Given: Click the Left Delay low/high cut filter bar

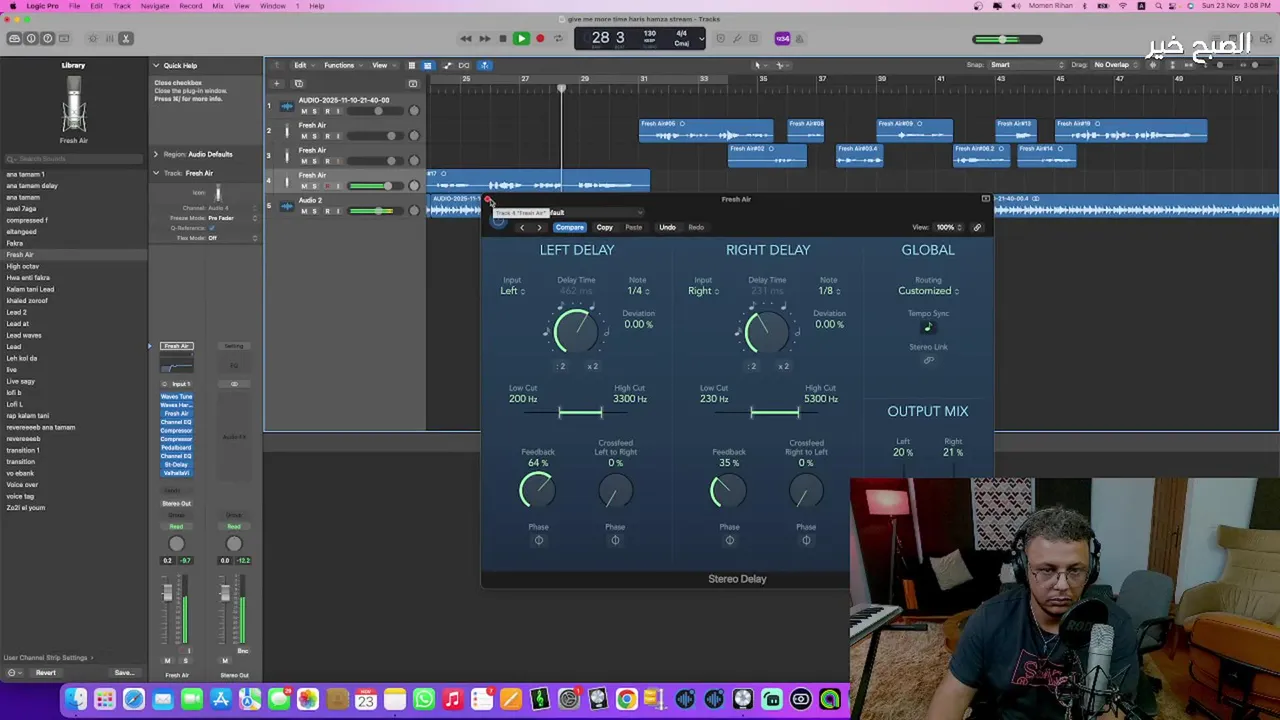Looking at the screenshot, I should (x=580, y=412).
